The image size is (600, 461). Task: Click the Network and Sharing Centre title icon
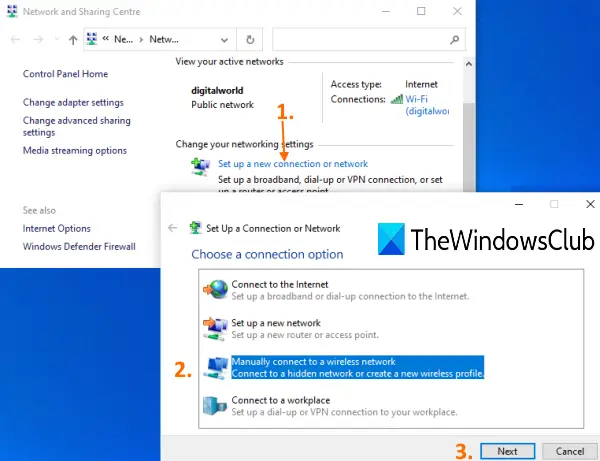click(x=12, y=11)
